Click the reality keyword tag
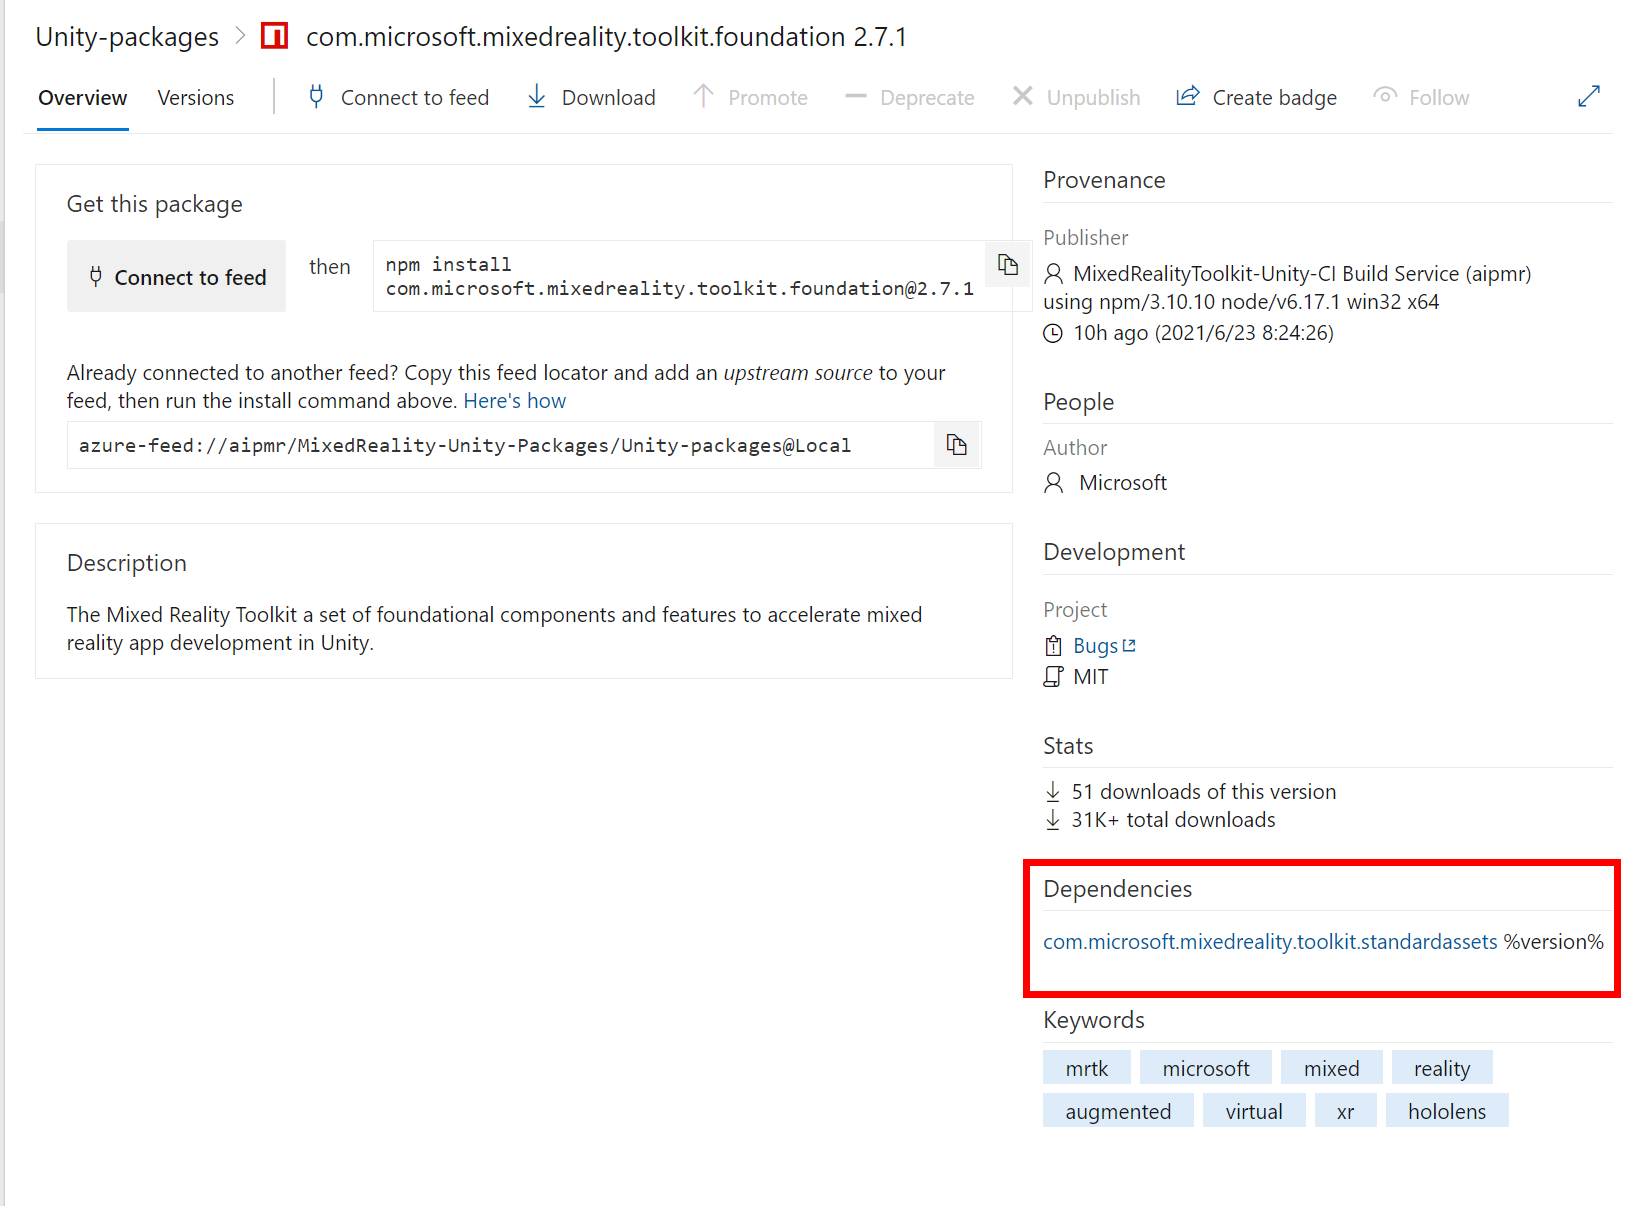 coord(1442,1068)
